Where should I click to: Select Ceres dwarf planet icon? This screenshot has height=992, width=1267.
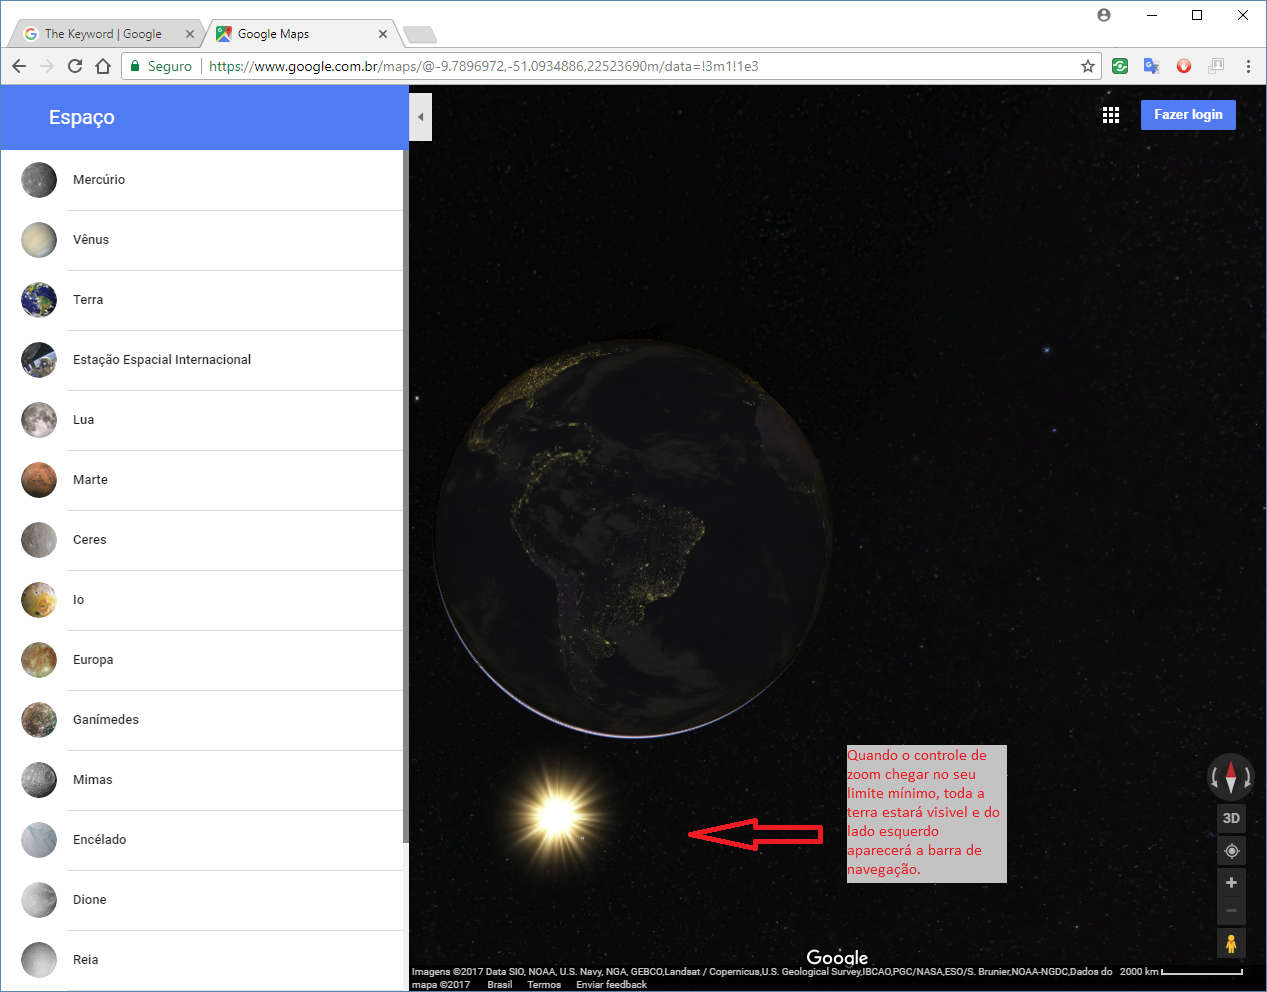pyautogui.click(x=39, y=540)
